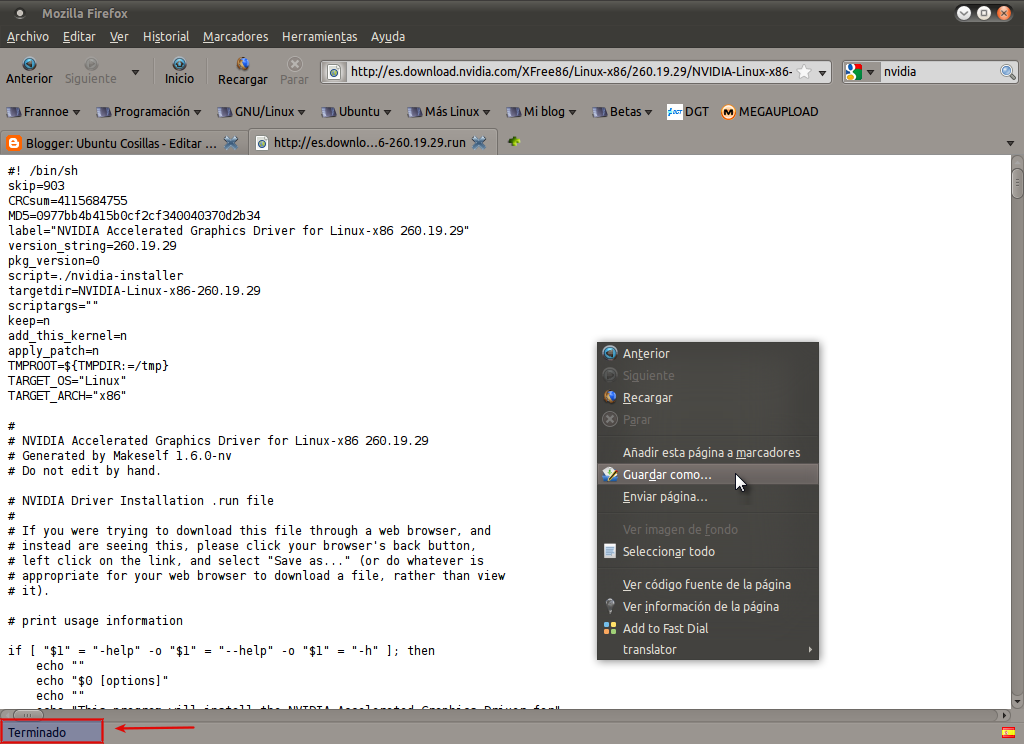Open the DGT bookmark
This screenshot has width=1024, height=744.
coord(688,112)
